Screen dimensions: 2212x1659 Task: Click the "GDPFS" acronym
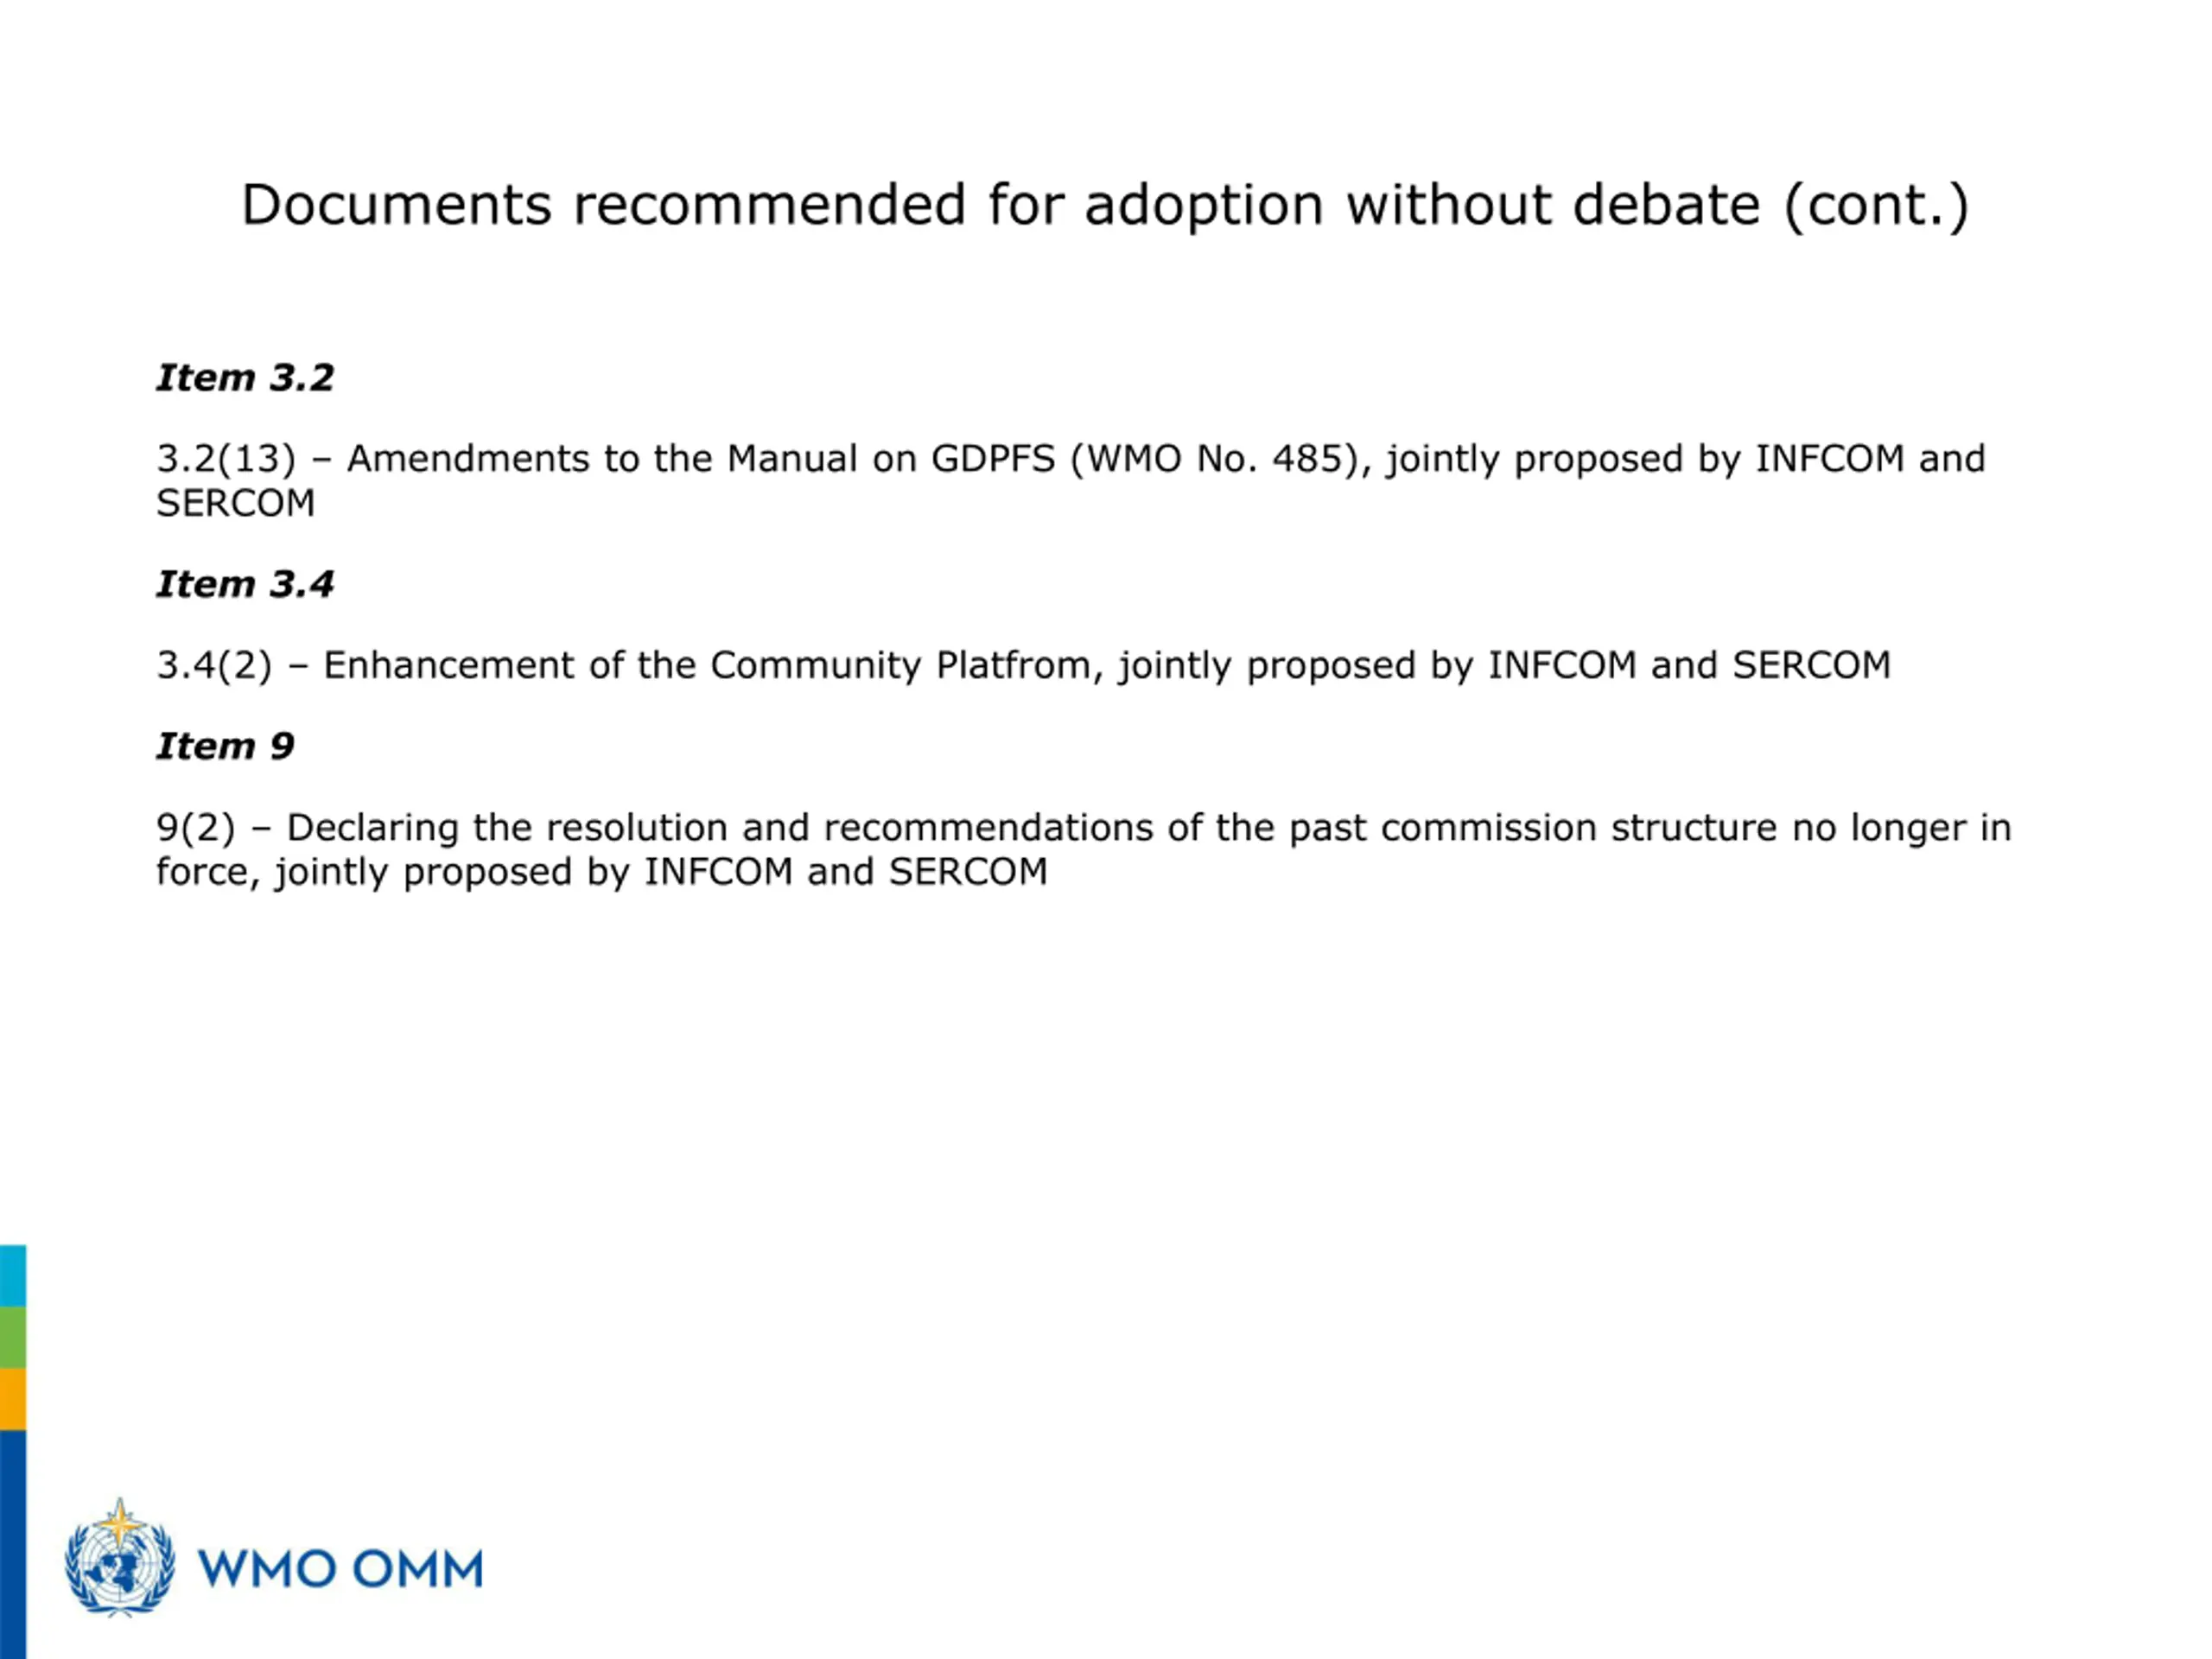click(x=992, y=459)
